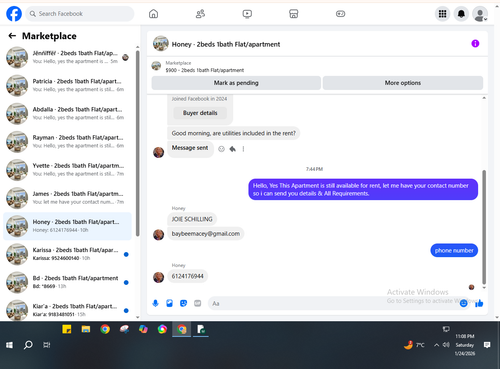
Task: Click the Mark as pending button
Action: click(236, 83)
